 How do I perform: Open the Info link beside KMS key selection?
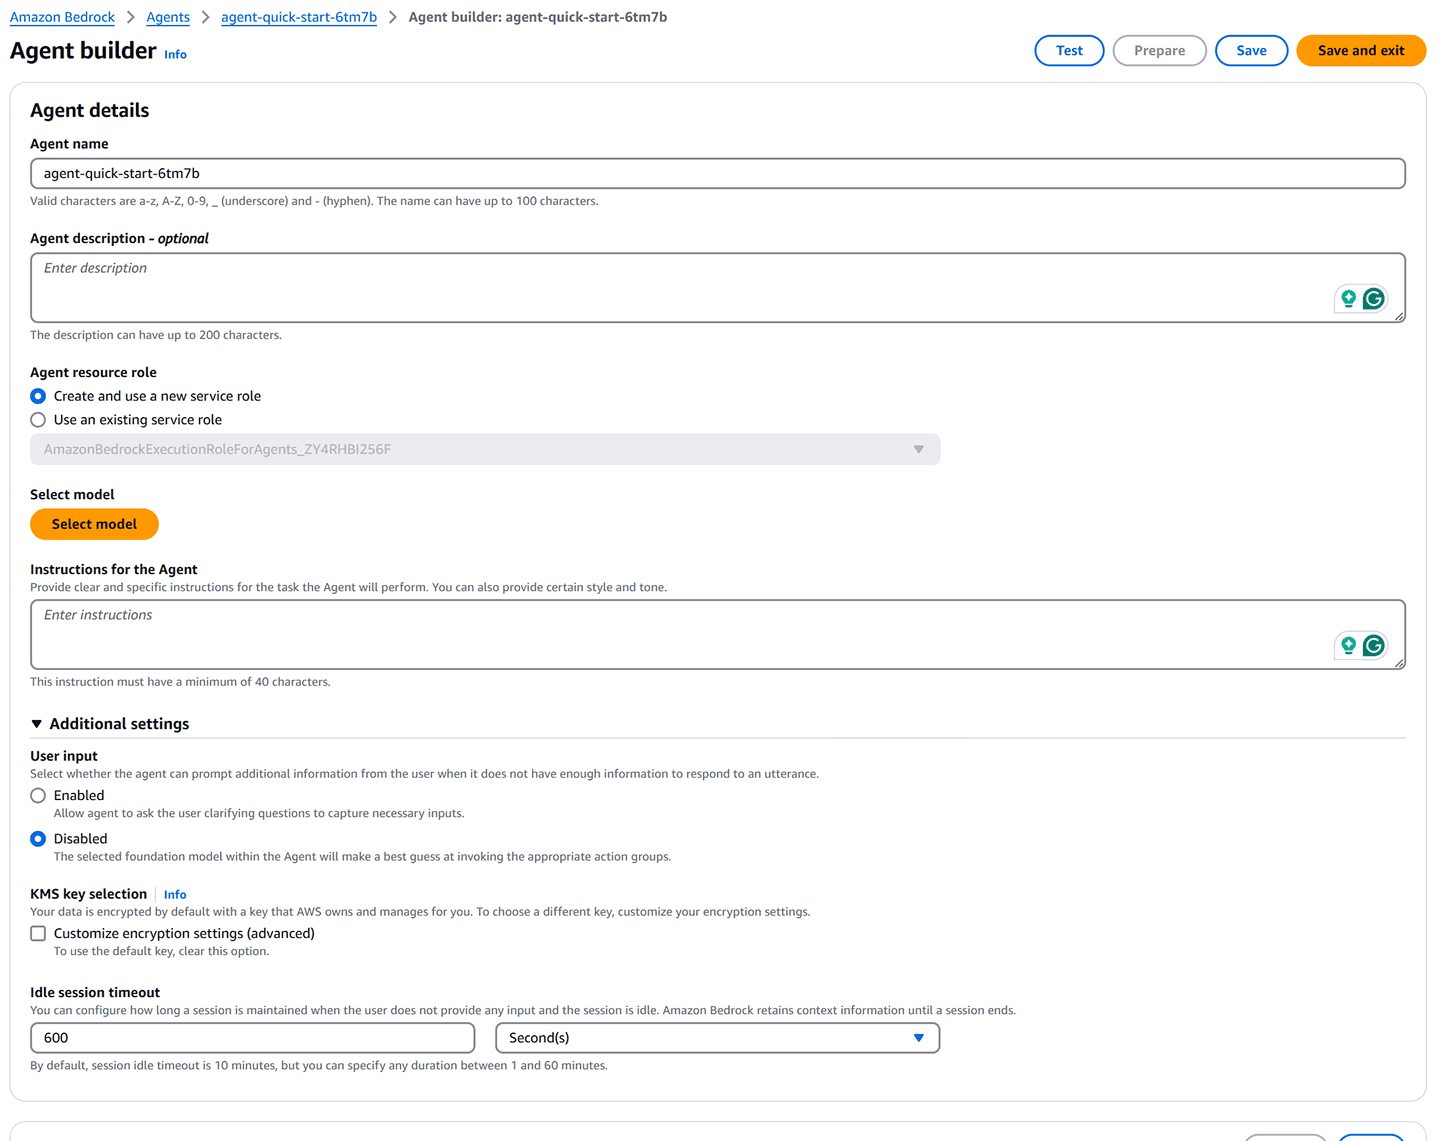click(x=175, y=895)
